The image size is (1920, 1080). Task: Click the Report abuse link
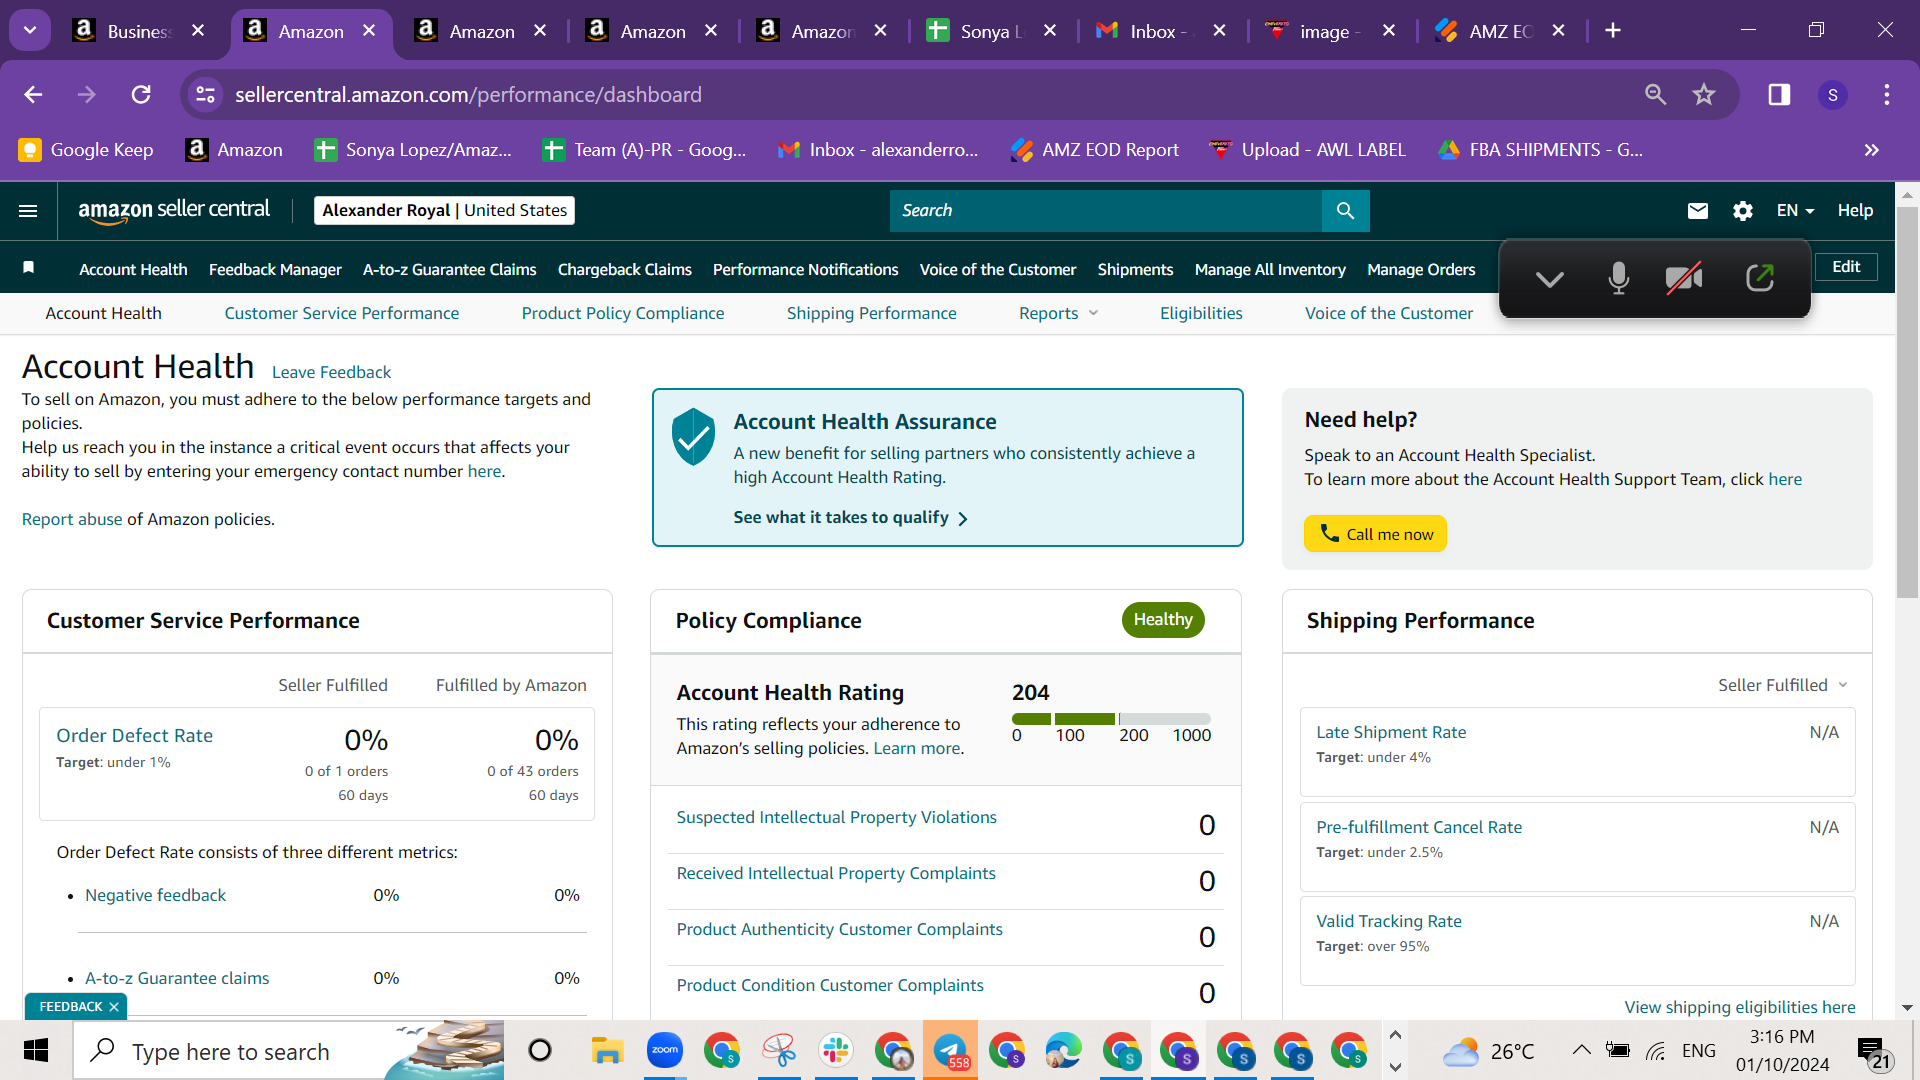coord(72,519)
